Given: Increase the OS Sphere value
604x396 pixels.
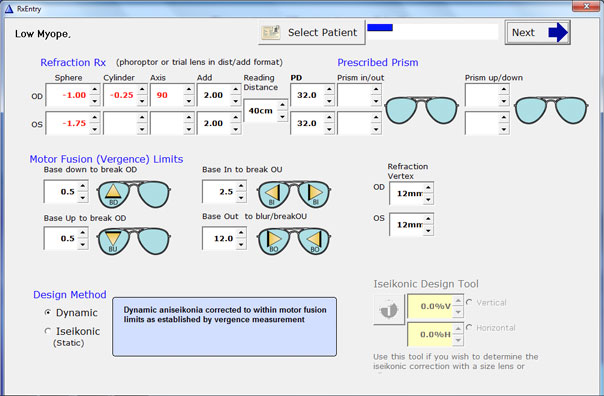Looking at the screenshot, I should (94, 117).
